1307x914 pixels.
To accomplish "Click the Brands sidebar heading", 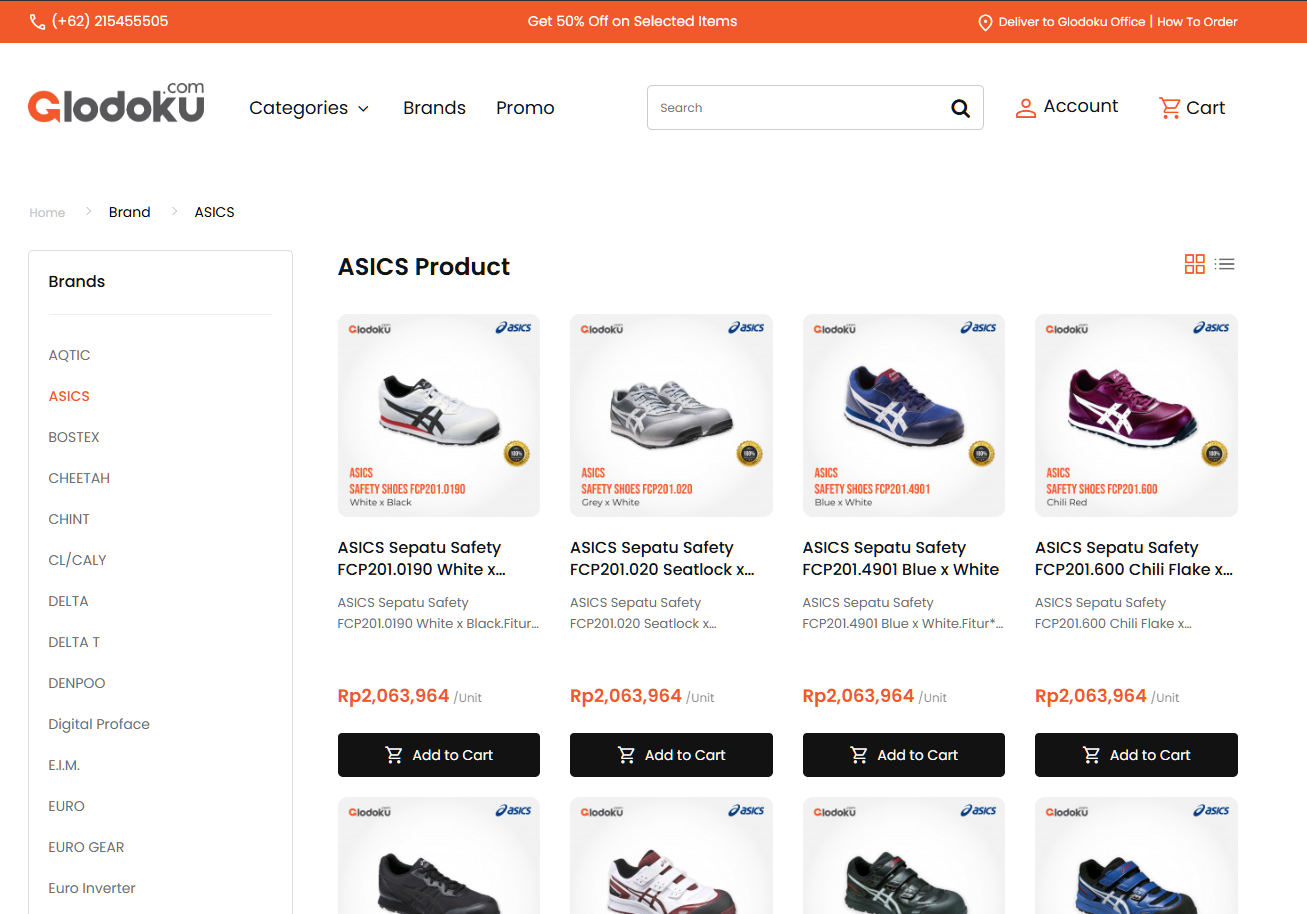I will pos(77,282).
